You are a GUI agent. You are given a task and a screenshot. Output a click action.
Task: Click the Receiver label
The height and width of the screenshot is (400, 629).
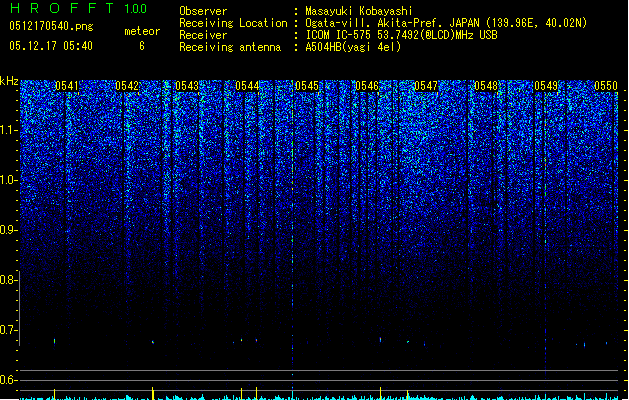point(203,35)
